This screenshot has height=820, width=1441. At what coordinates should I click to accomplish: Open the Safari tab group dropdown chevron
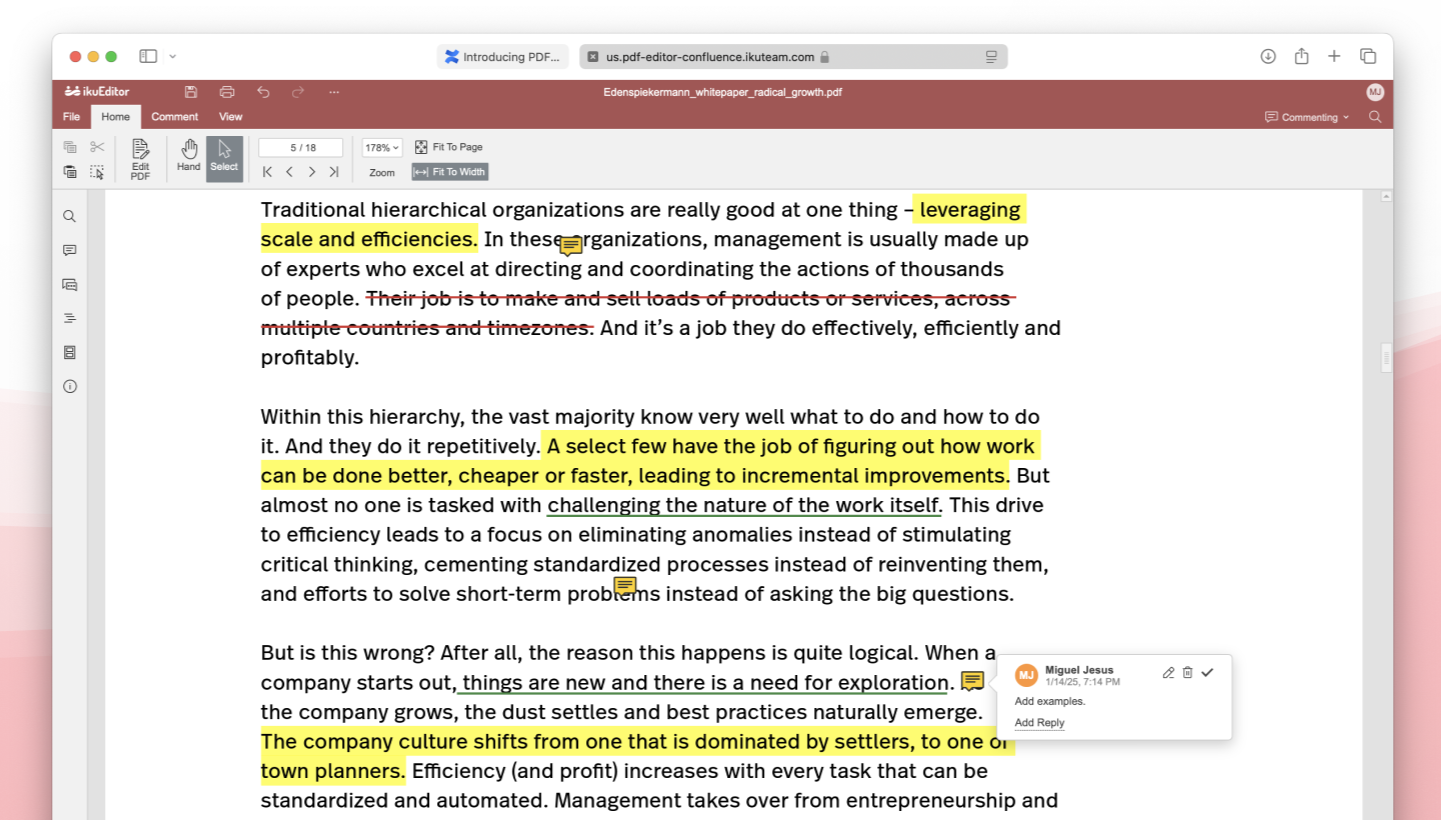pos(173,57)
